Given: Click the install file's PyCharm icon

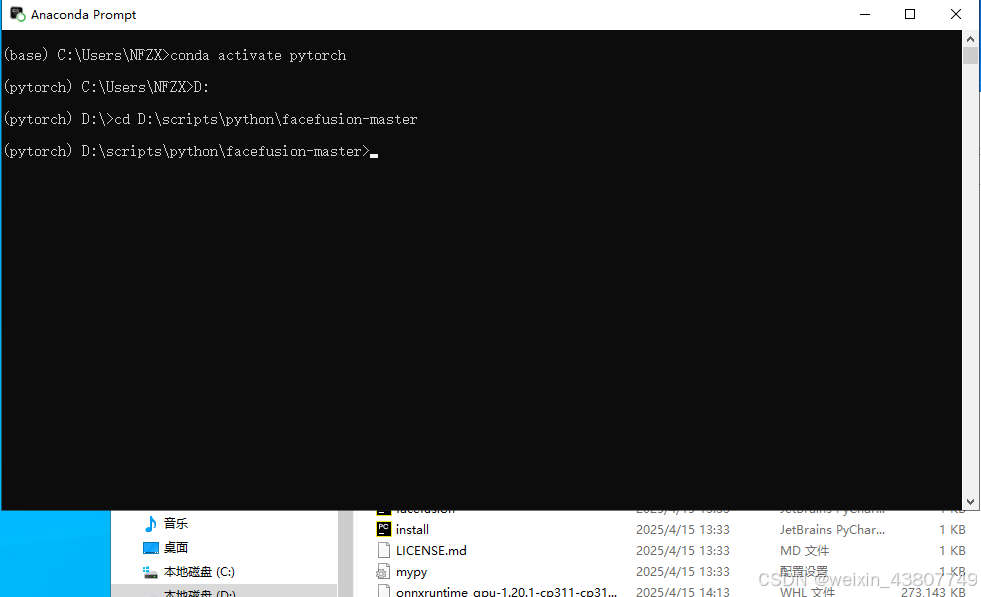Looking at the screenshot, I should click(x=385, y=529).
